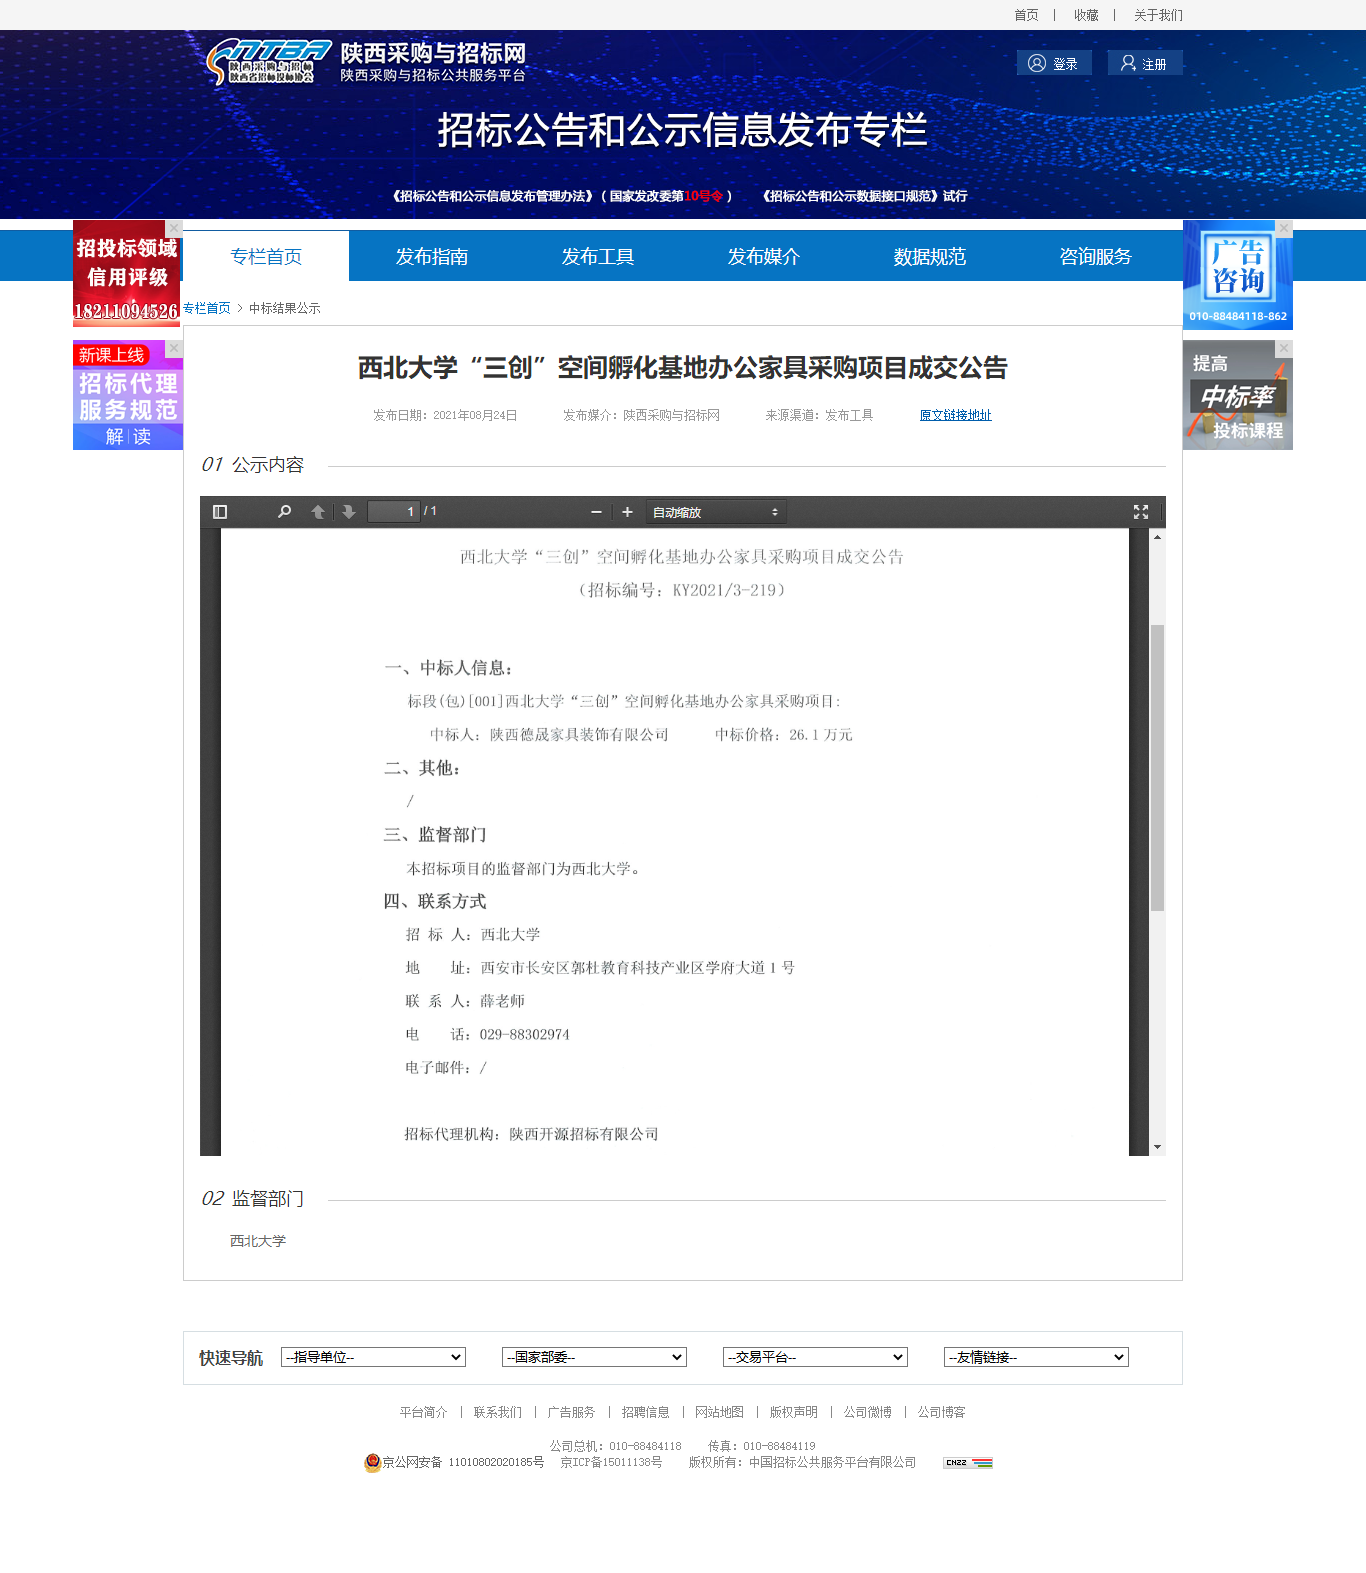The width and height of the screenshot is (1366, 1573).
Task: Open the 原文链接地址 link
Action: [955, 415]
